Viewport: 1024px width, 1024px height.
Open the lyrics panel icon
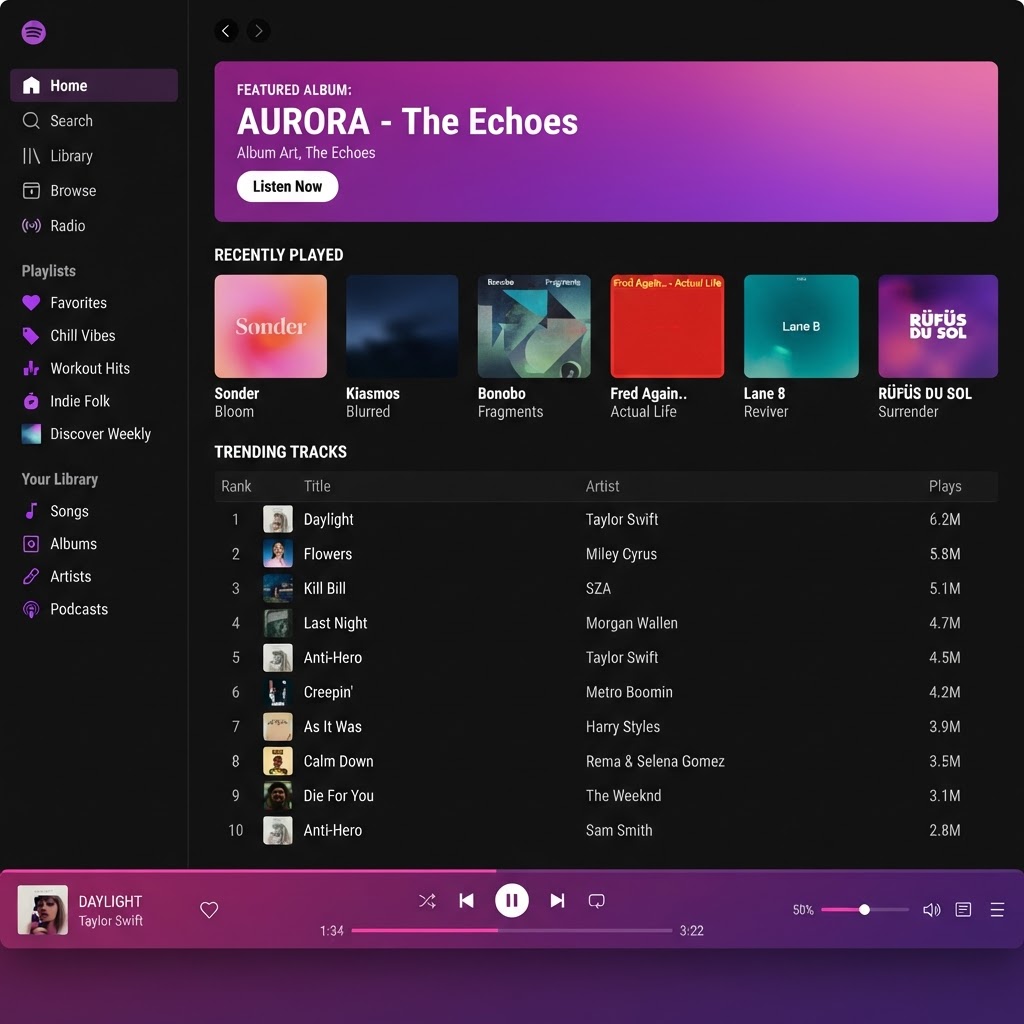(963, 910)
